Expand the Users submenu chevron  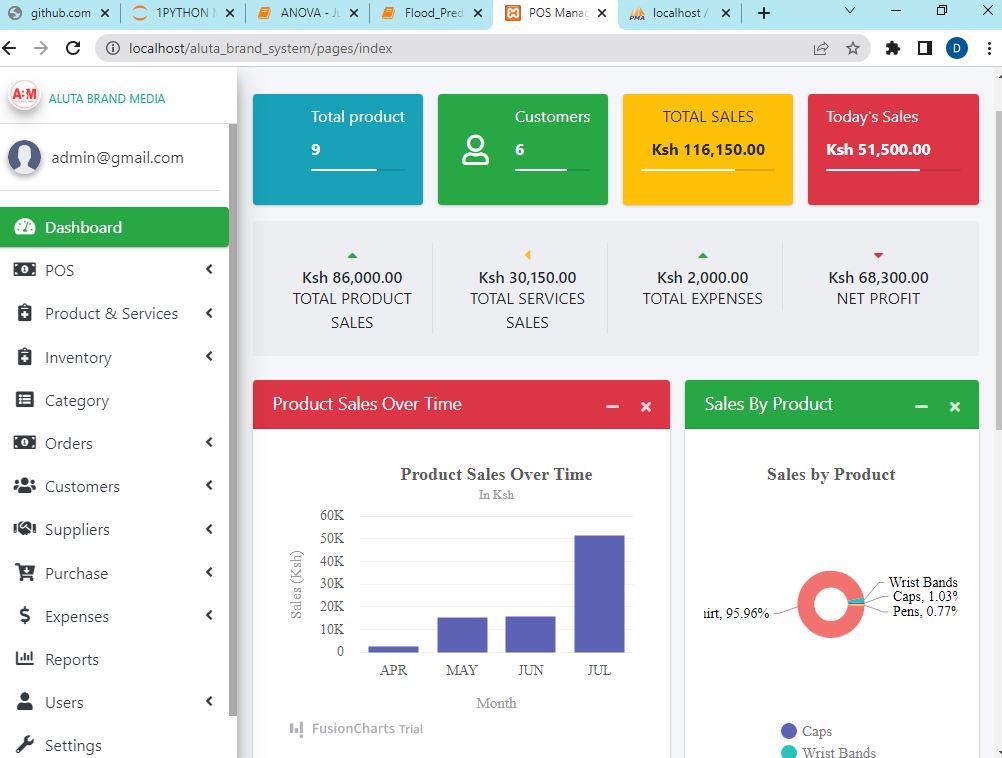click(208, 702)
